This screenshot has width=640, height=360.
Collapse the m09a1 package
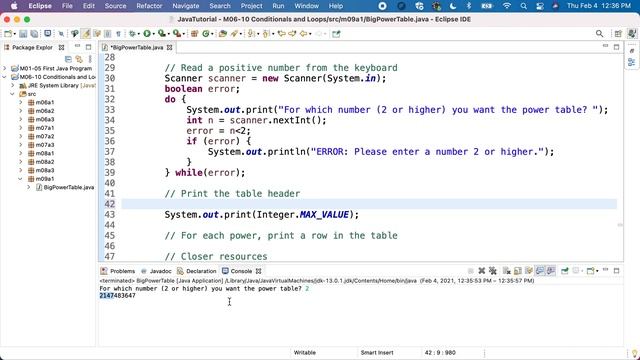point(21,179)
